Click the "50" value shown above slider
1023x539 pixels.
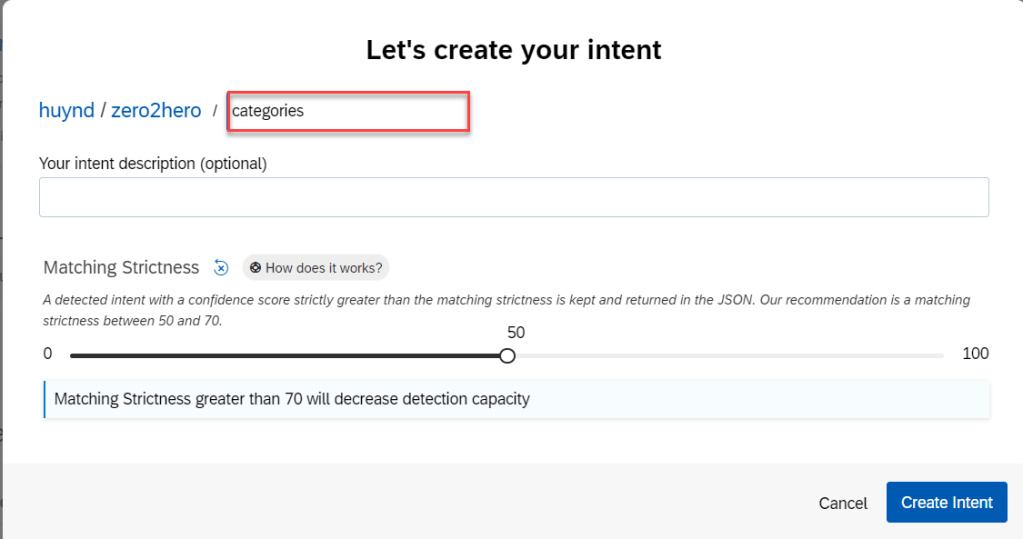pos(516,333)
